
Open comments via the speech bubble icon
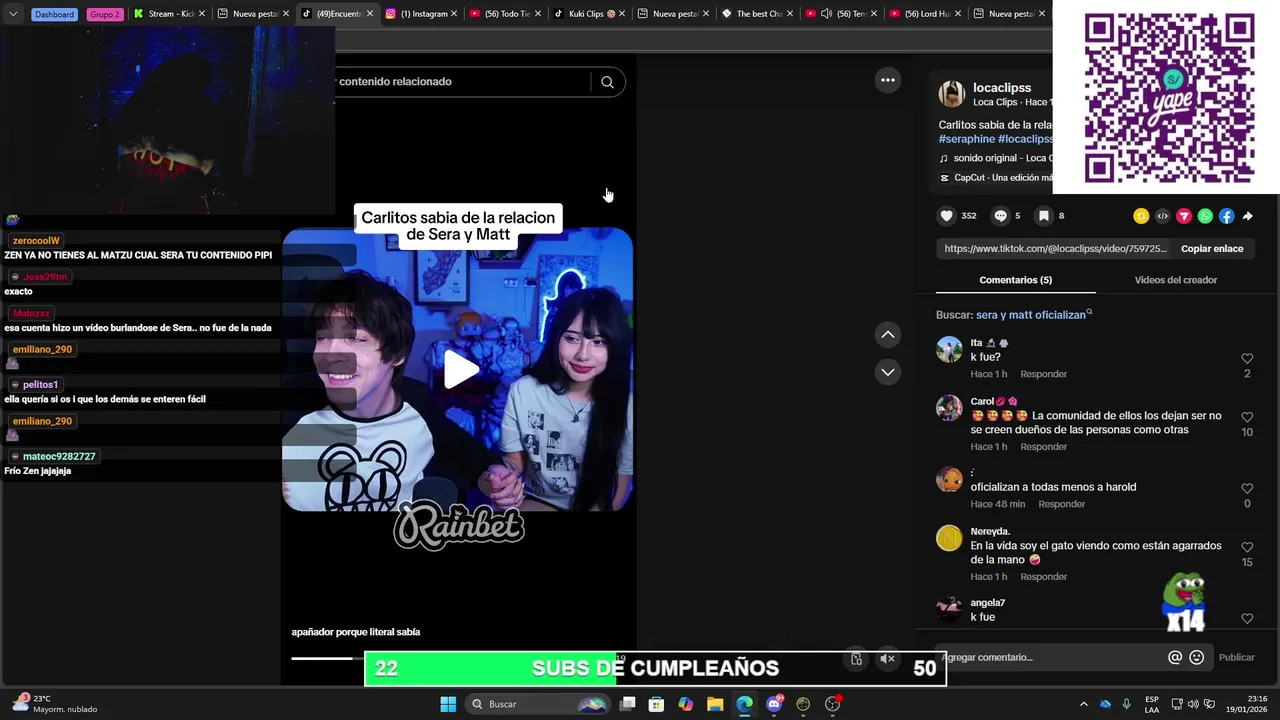coord(1000,216)
